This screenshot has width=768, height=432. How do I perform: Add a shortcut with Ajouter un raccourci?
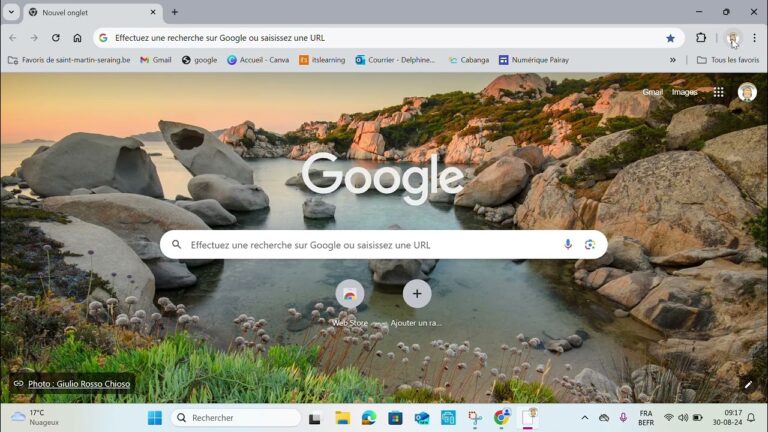(x=417, y=302)
